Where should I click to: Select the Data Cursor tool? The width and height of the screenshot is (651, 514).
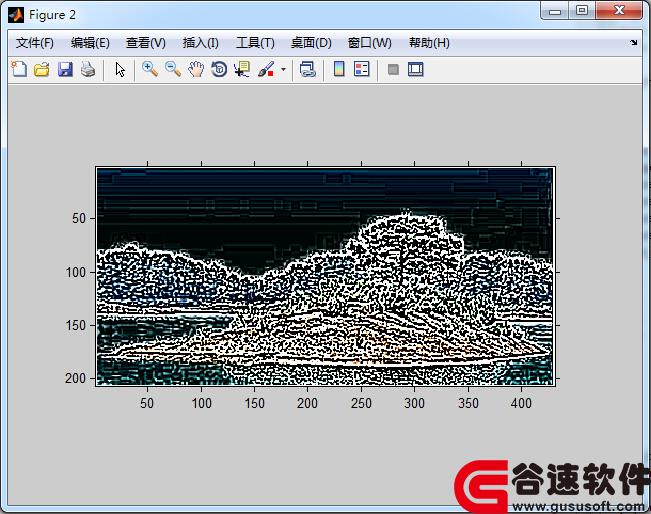pyautogui.click(x=242, y=69)
